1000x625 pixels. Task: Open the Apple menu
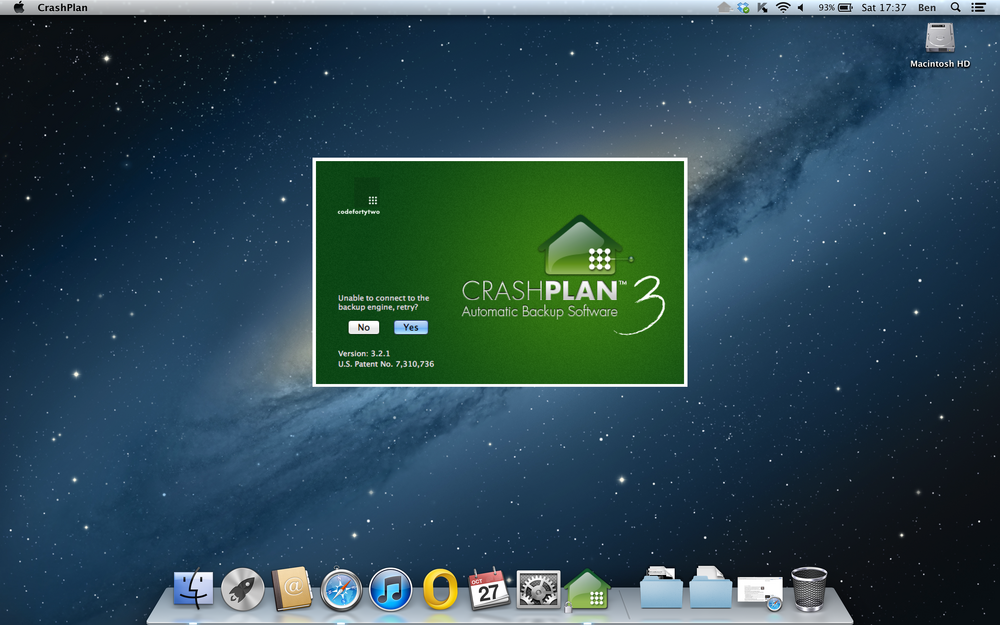[x=19, y=8]
